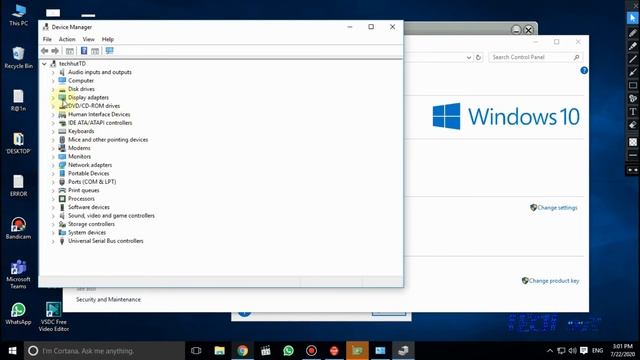Expand the Network adapters category

click(x=53, y=165)
